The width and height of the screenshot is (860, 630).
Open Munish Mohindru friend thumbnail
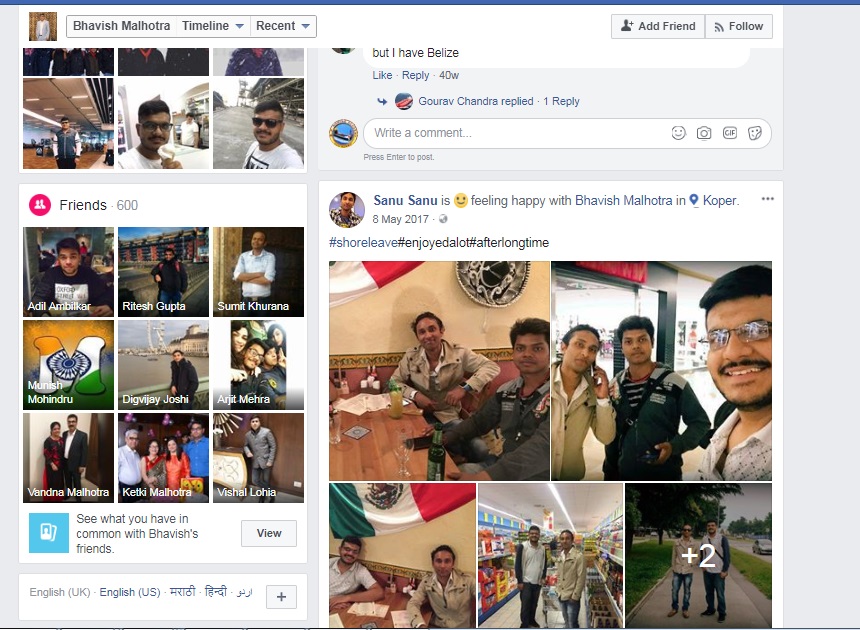point(69,365)
